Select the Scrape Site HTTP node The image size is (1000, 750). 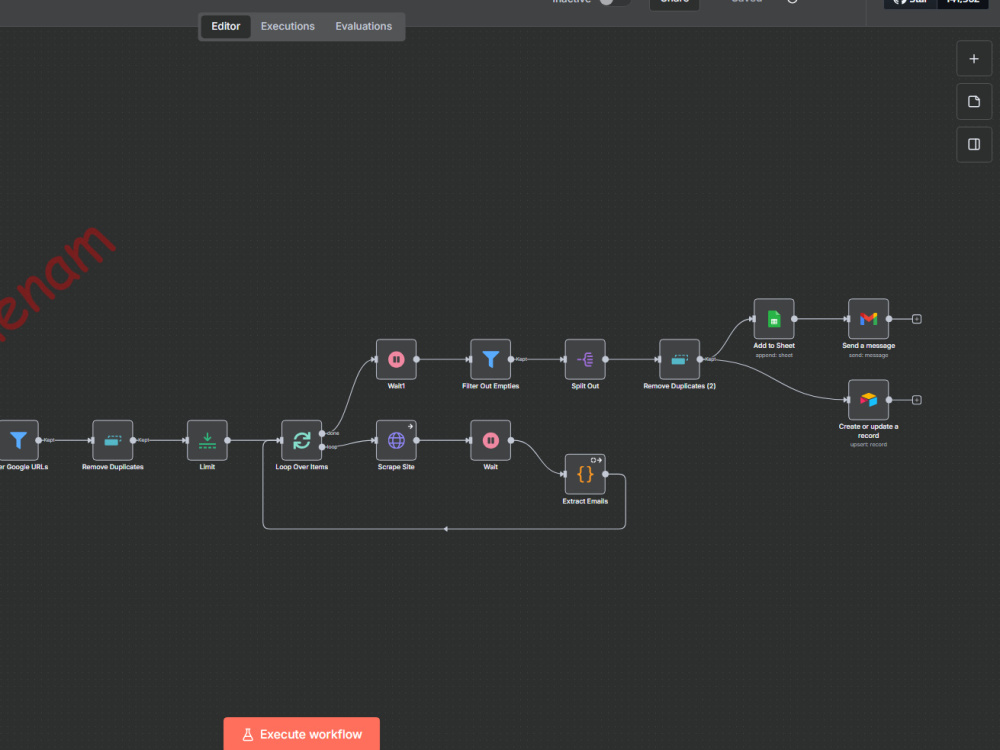click(396, 440)
